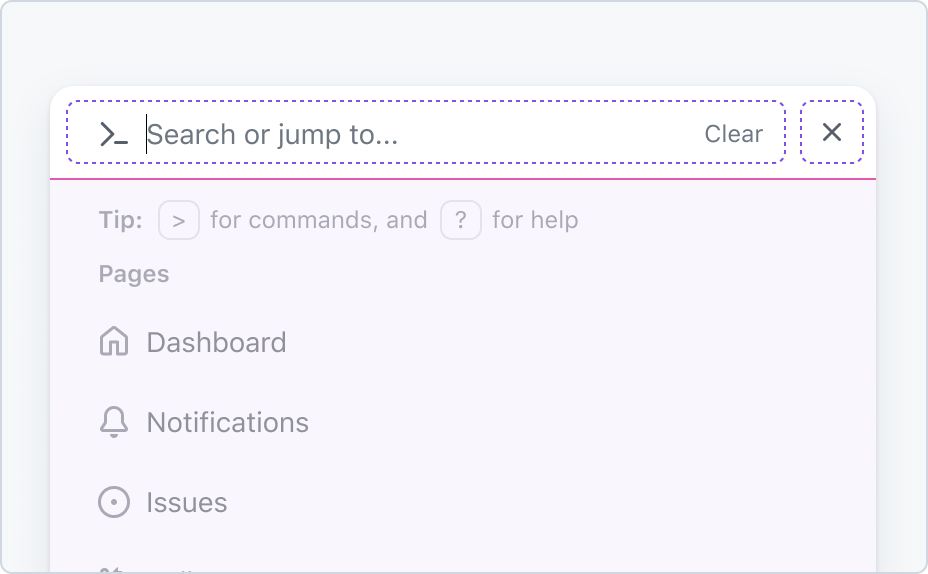Close the command palette with X
This screenshot has width=928, height=574.
[x=832, y=132]
